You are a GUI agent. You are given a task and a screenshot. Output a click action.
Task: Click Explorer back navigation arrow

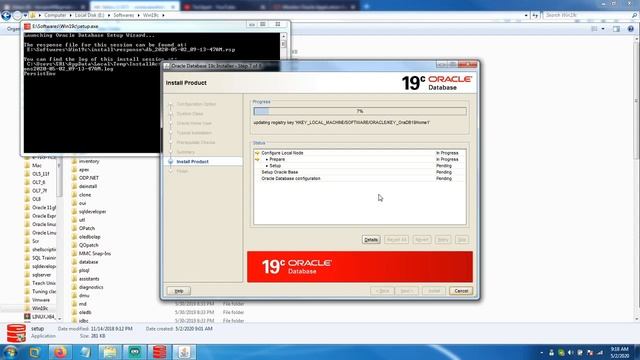point(6,15)
